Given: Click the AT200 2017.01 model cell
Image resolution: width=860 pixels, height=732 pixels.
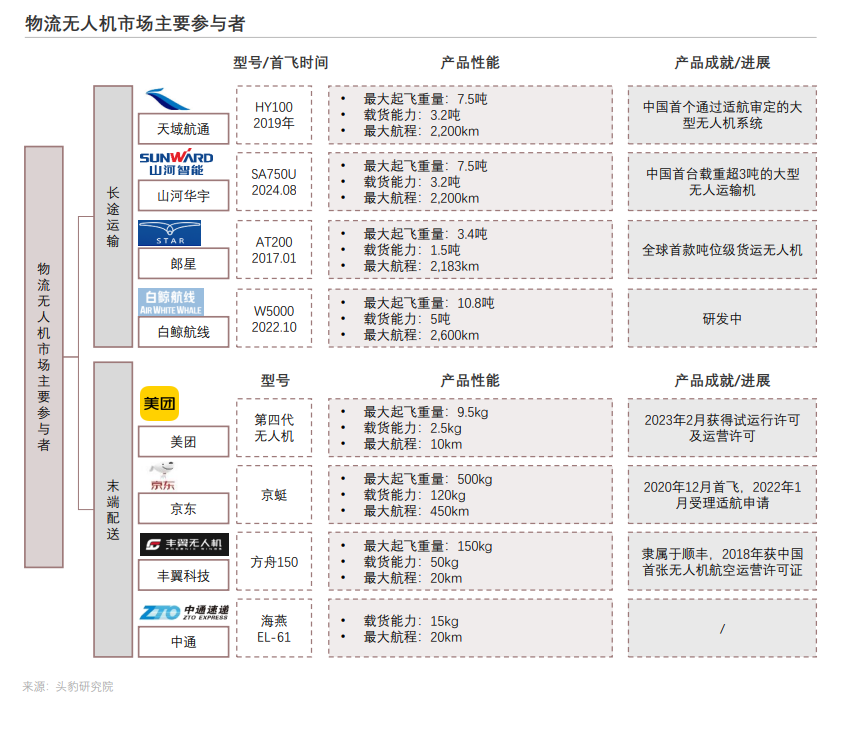Looking at the screenshot, I should coord(274,250).
